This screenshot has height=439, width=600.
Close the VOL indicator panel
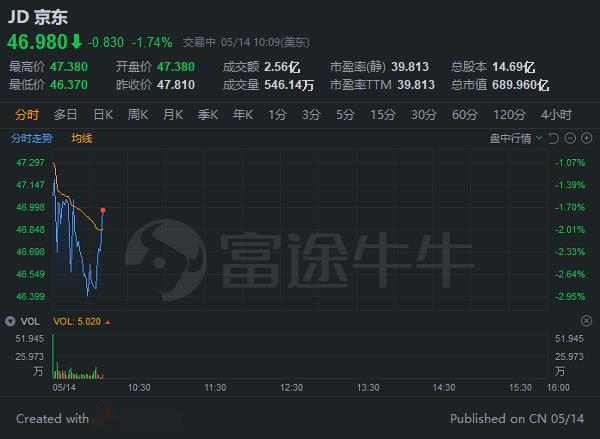(586, 321)
